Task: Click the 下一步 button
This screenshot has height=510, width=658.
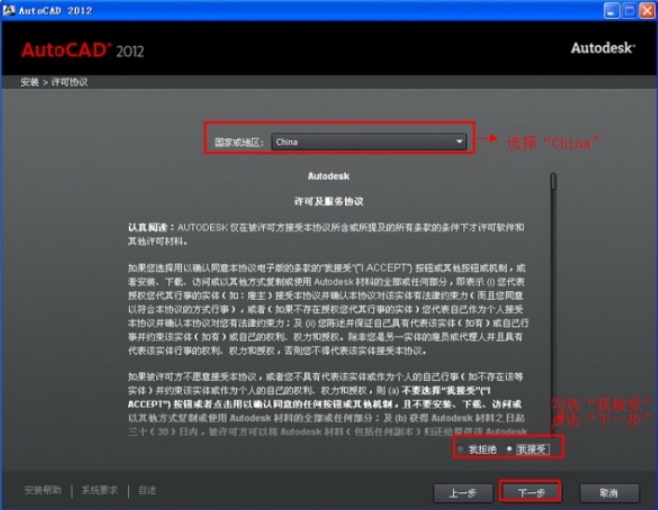Action: (530, 492)
